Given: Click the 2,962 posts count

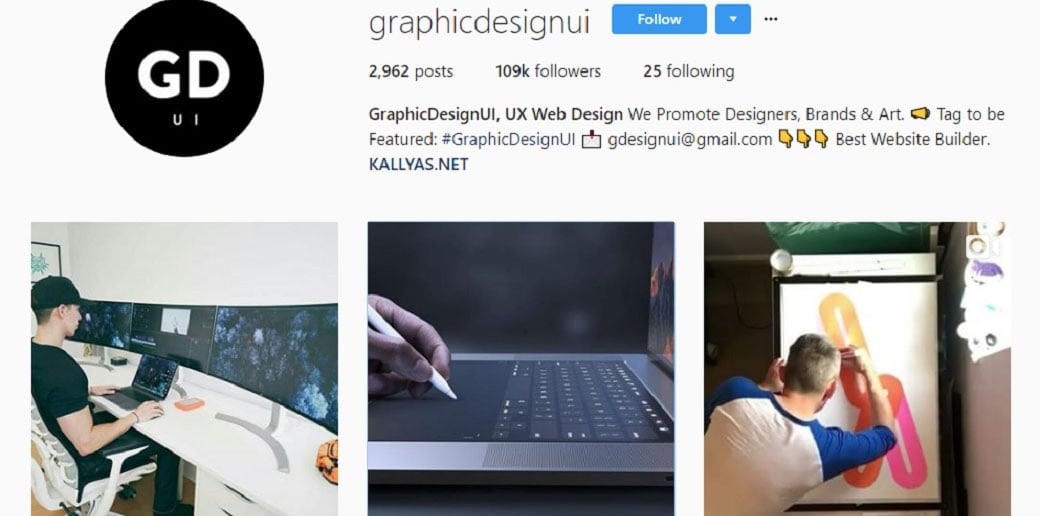Looking at the screenshot, I should 411,71.
